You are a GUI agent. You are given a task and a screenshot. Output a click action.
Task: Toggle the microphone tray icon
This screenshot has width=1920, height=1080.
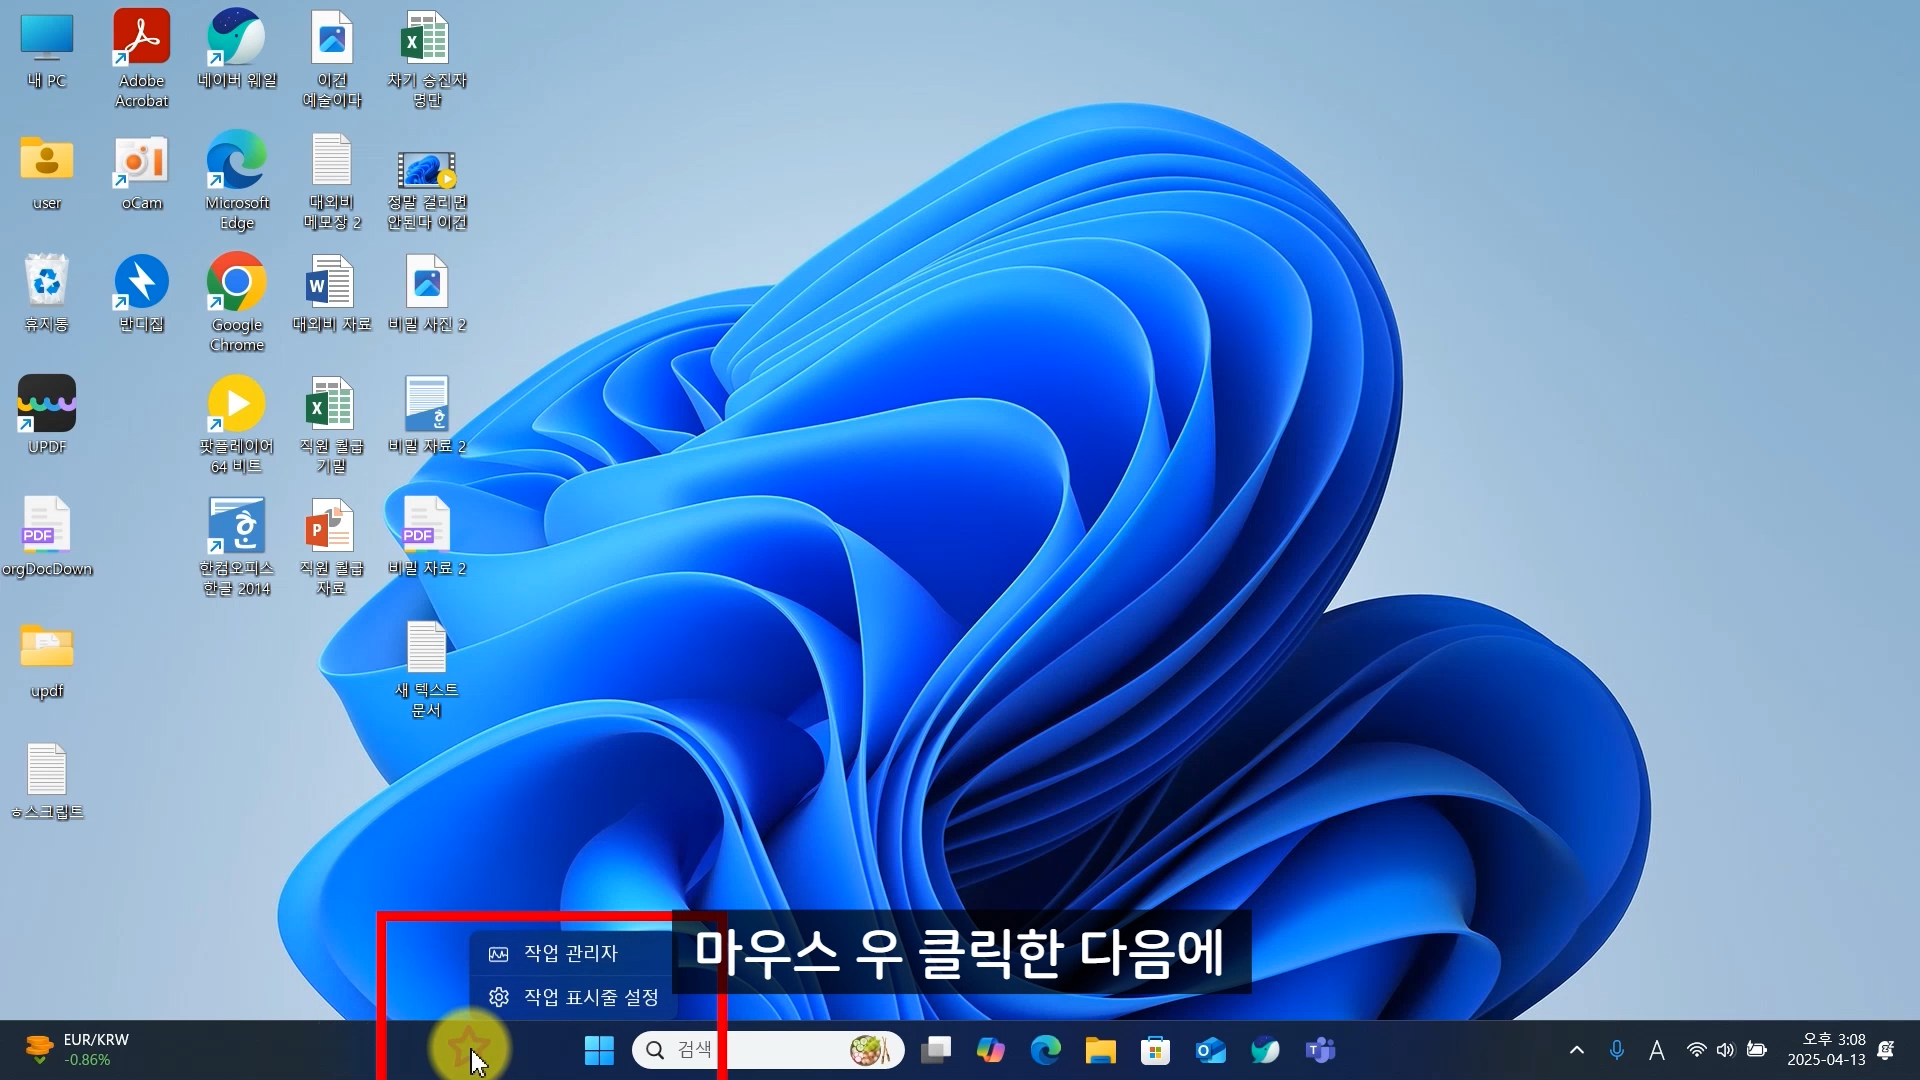click(x=1617, y=1050)
